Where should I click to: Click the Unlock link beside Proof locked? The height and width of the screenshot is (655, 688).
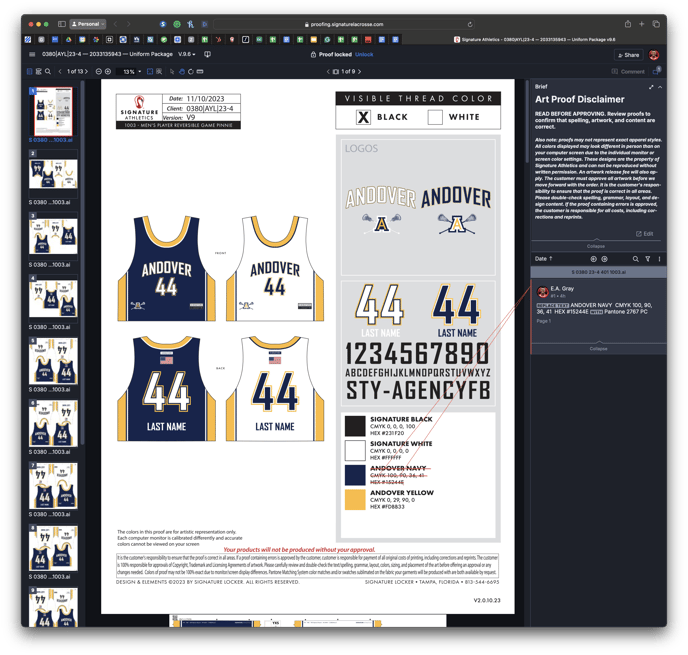coord(364,55)
